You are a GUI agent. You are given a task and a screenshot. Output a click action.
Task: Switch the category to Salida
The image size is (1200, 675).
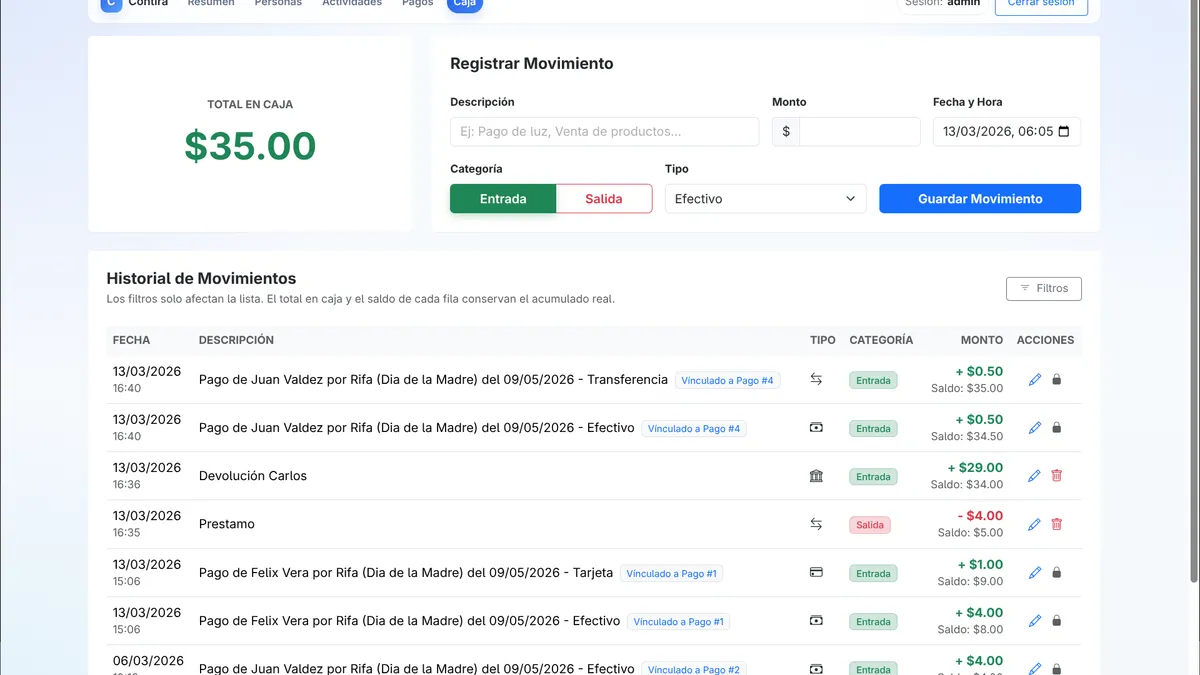(x=604, y=199)
